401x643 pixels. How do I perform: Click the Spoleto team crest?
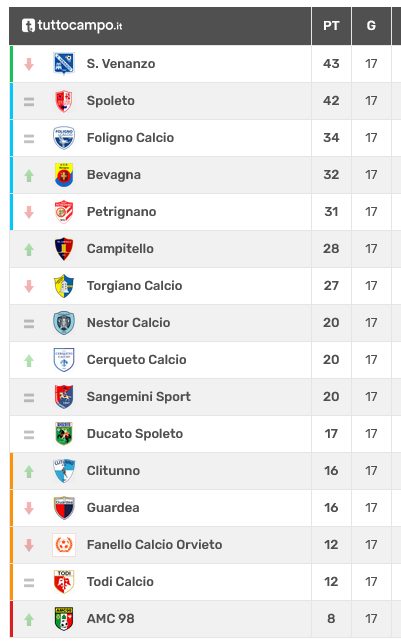[x=64, y=101]
